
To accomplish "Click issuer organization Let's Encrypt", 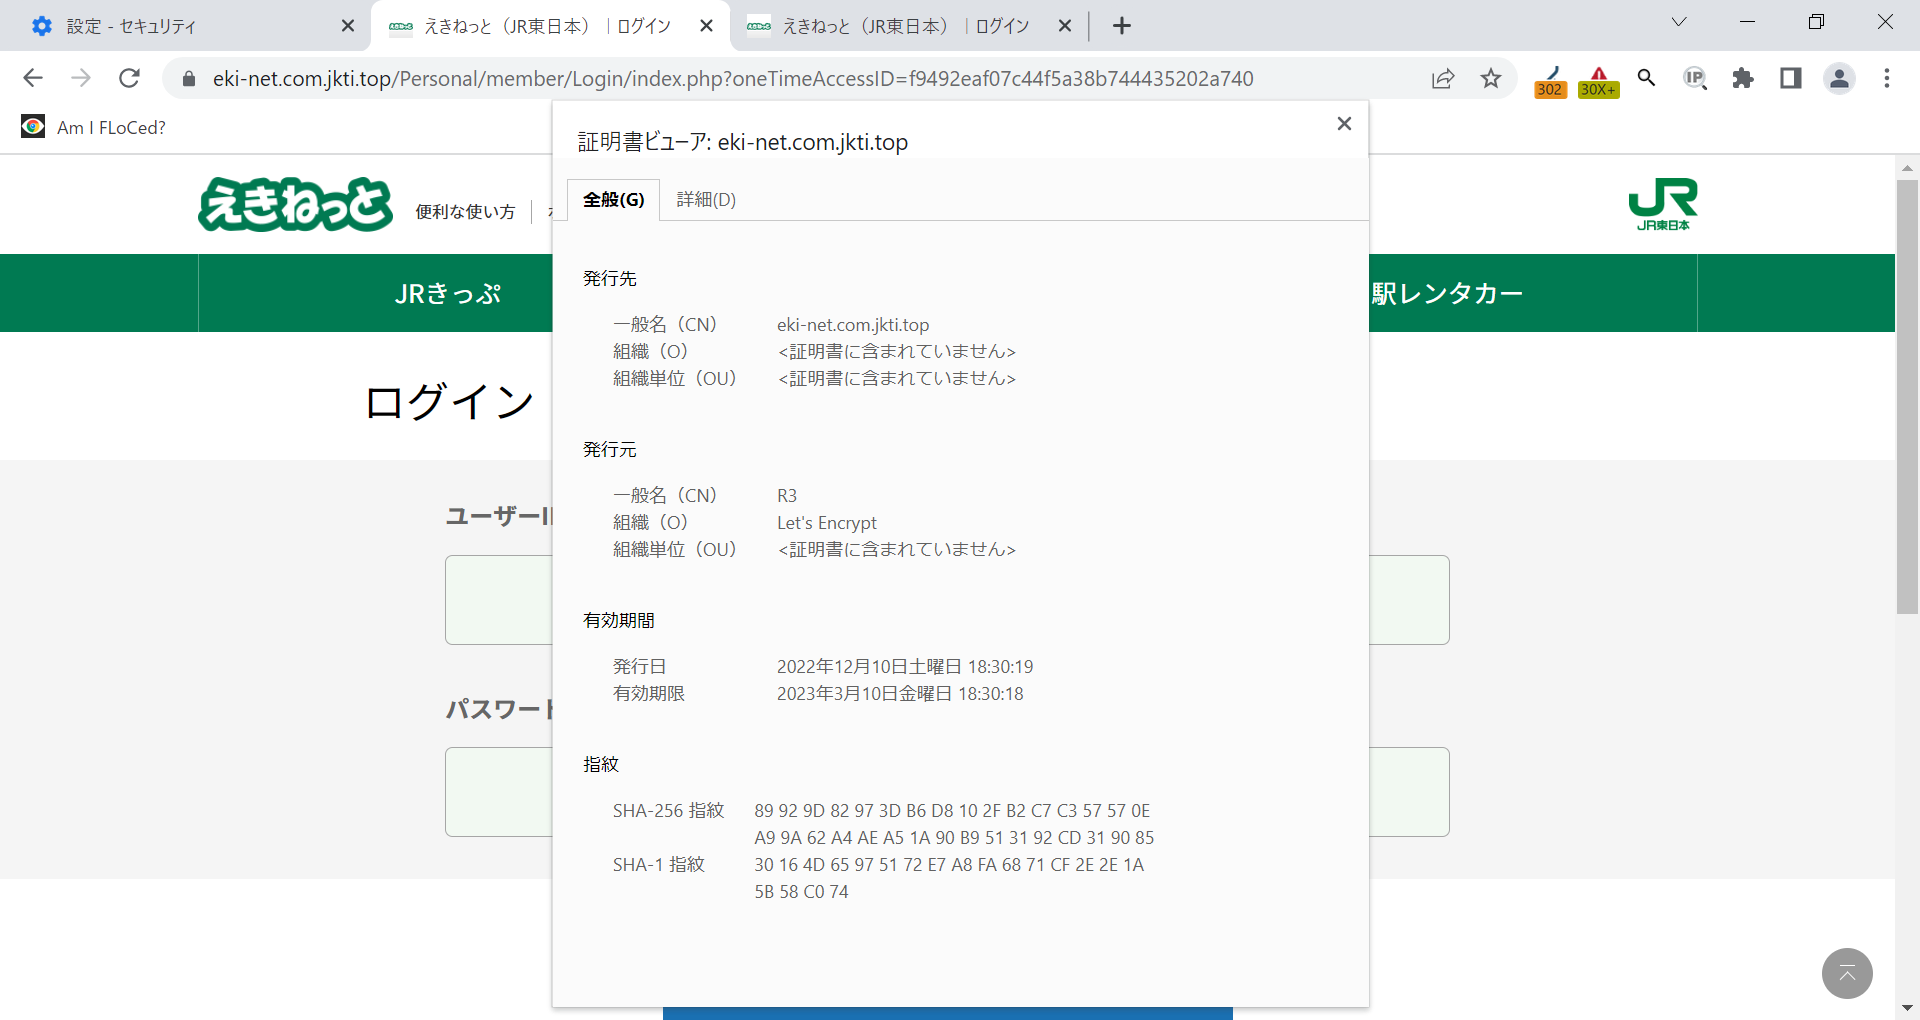I will coord(827,523).
